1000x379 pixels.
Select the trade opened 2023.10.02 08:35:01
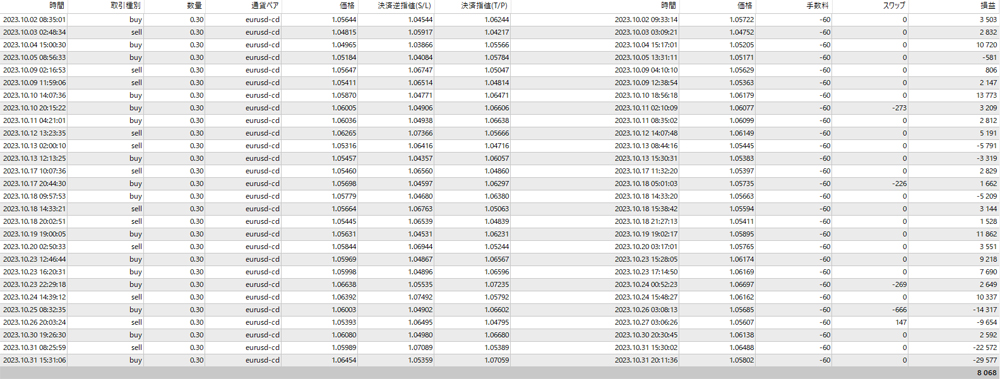tap(500, 19)
